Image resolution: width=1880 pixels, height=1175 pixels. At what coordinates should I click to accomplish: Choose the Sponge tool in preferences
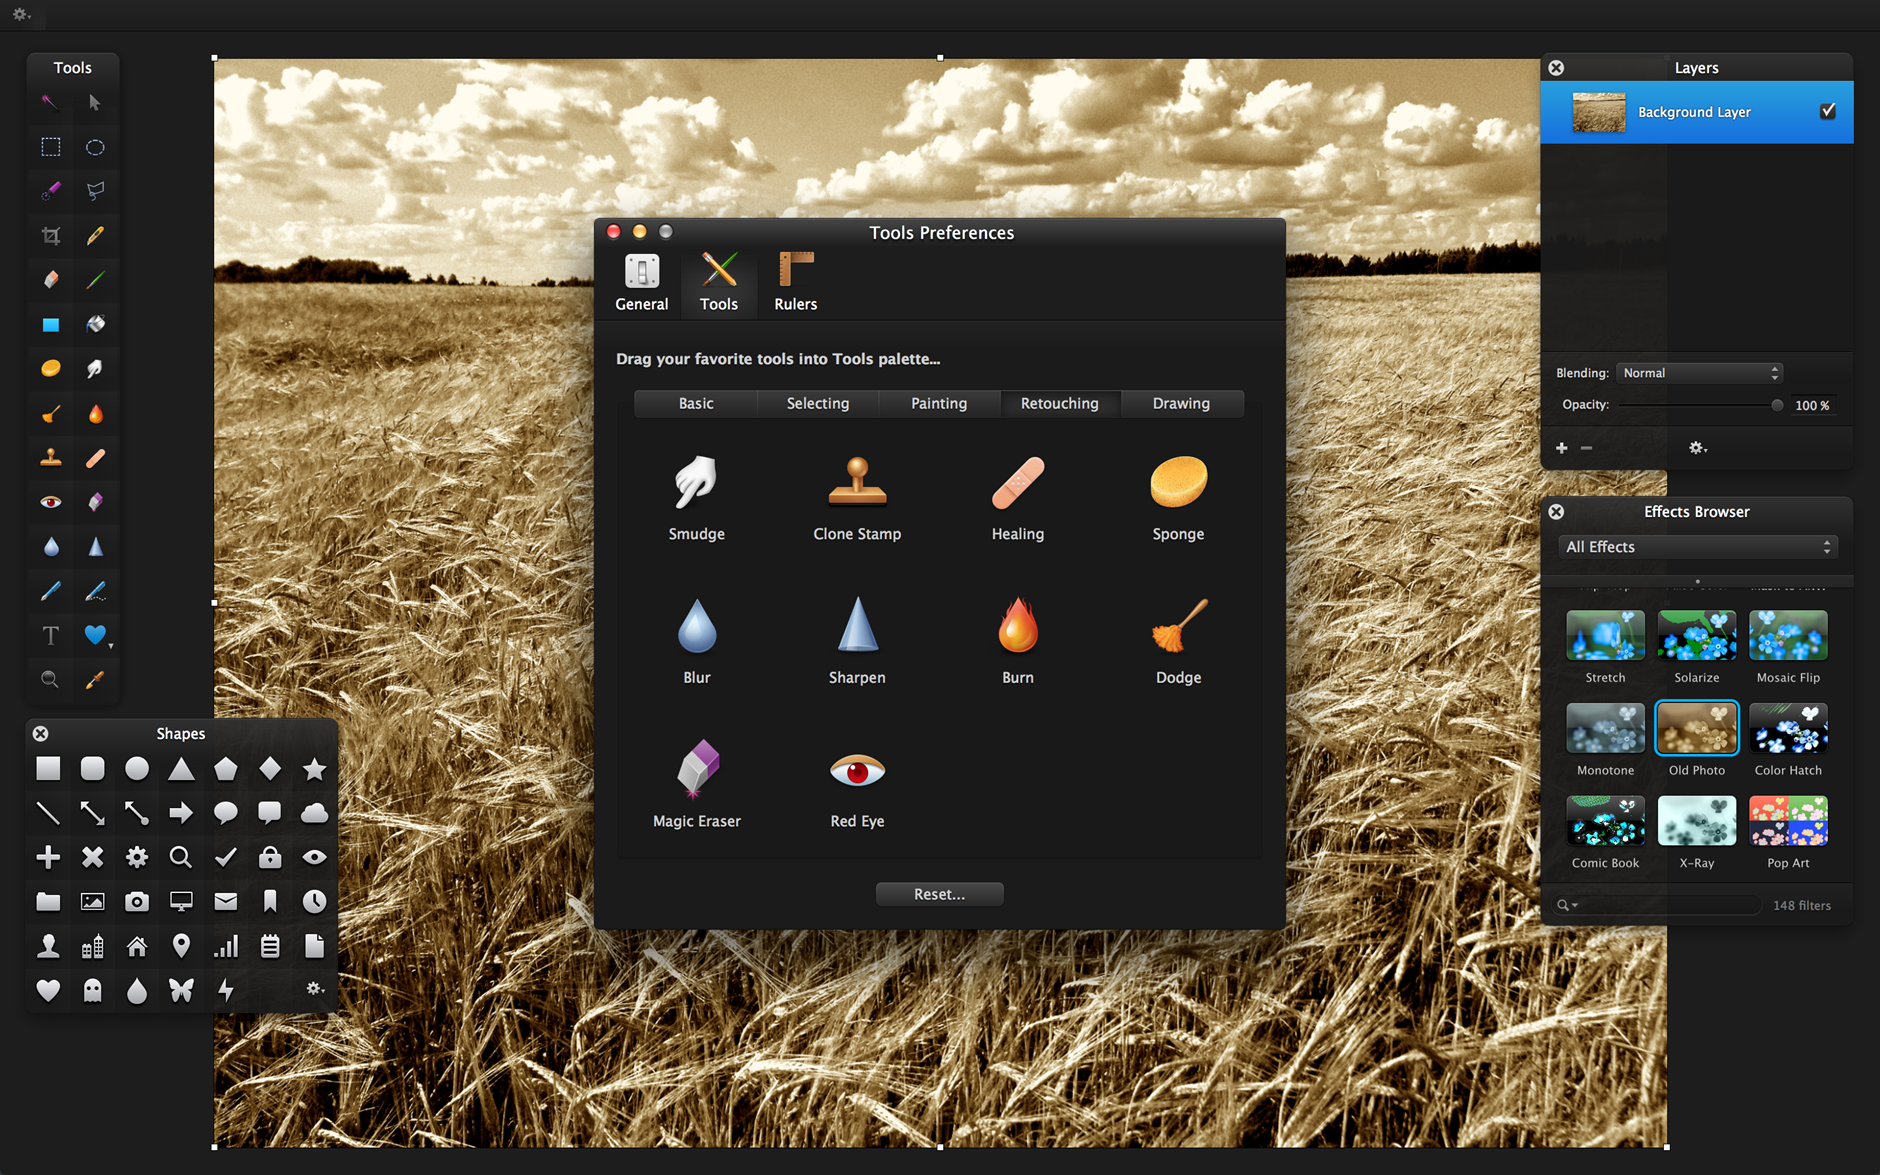(1178, 482)
